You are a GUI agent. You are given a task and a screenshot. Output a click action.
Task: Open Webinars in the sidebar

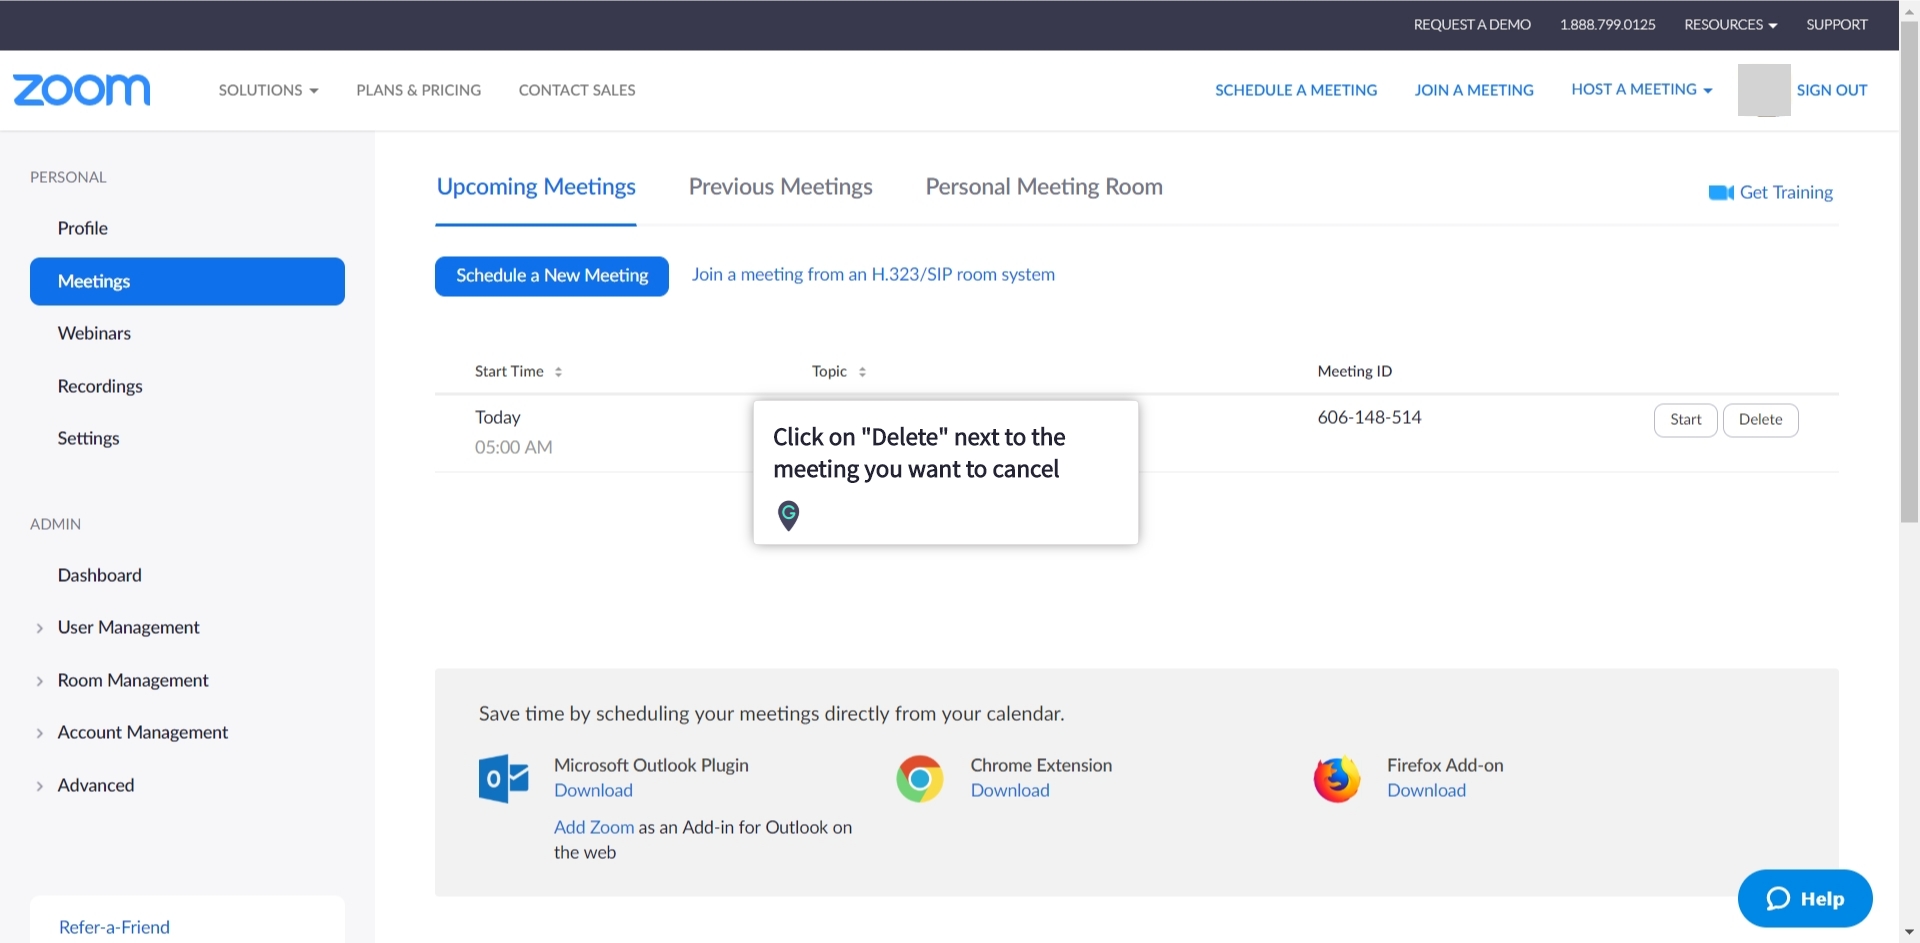pyautogui.click(x=94, y=333)
